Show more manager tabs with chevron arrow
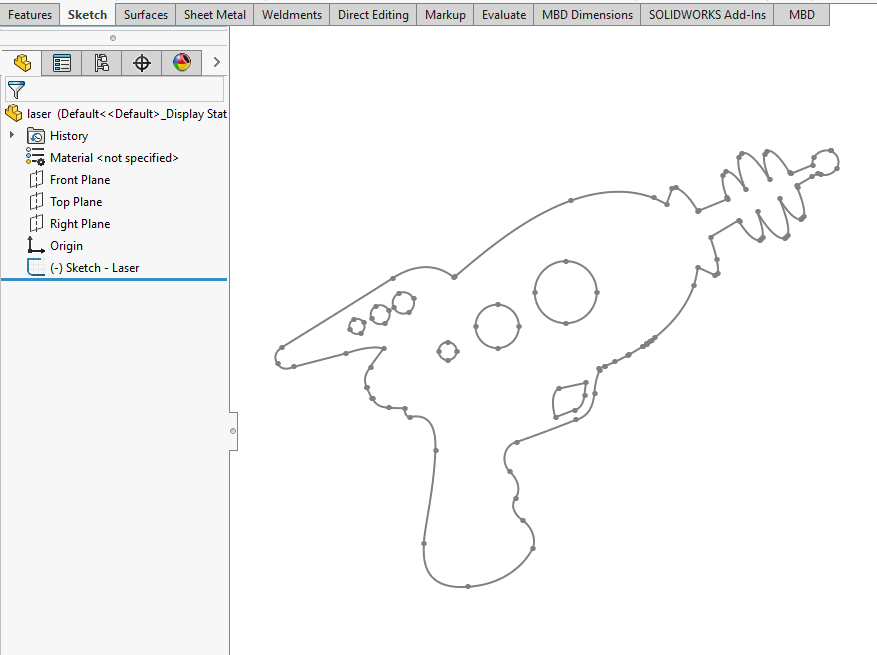 pos(217,63)
